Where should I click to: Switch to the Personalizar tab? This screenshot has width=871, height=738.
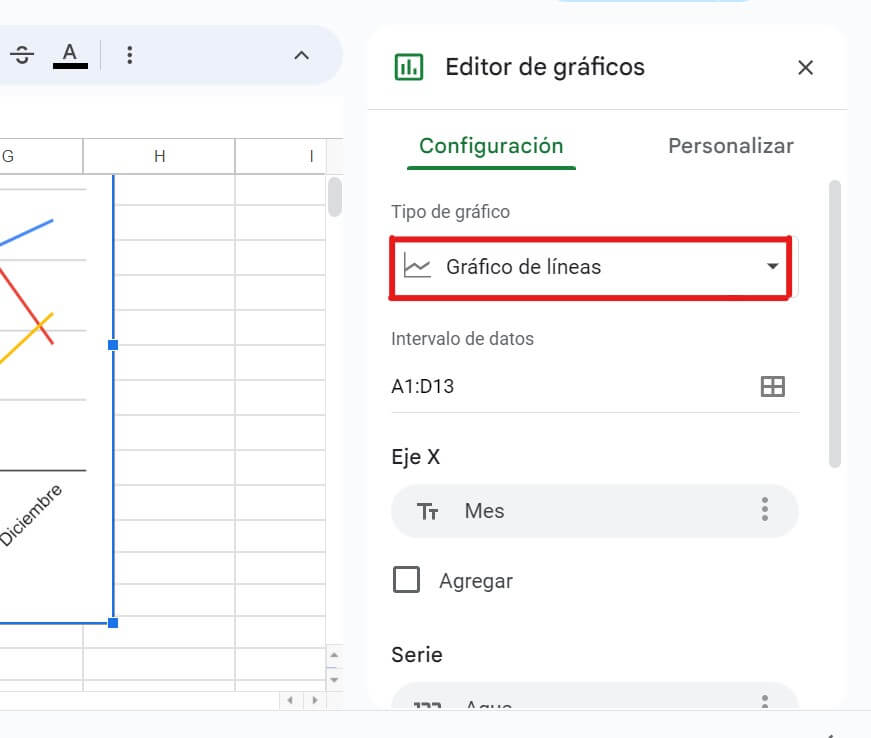point(729,146)
